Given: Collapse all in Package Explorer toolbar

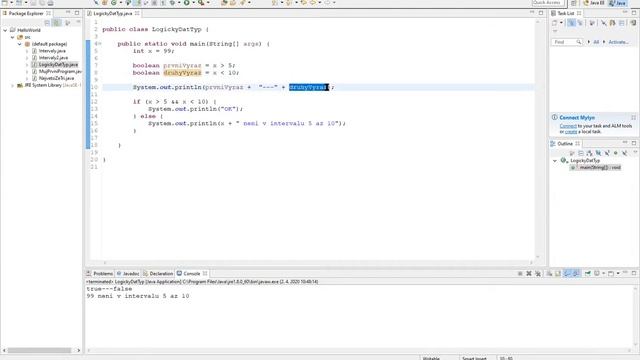Looking at the screenshot, I should (47, 22).
